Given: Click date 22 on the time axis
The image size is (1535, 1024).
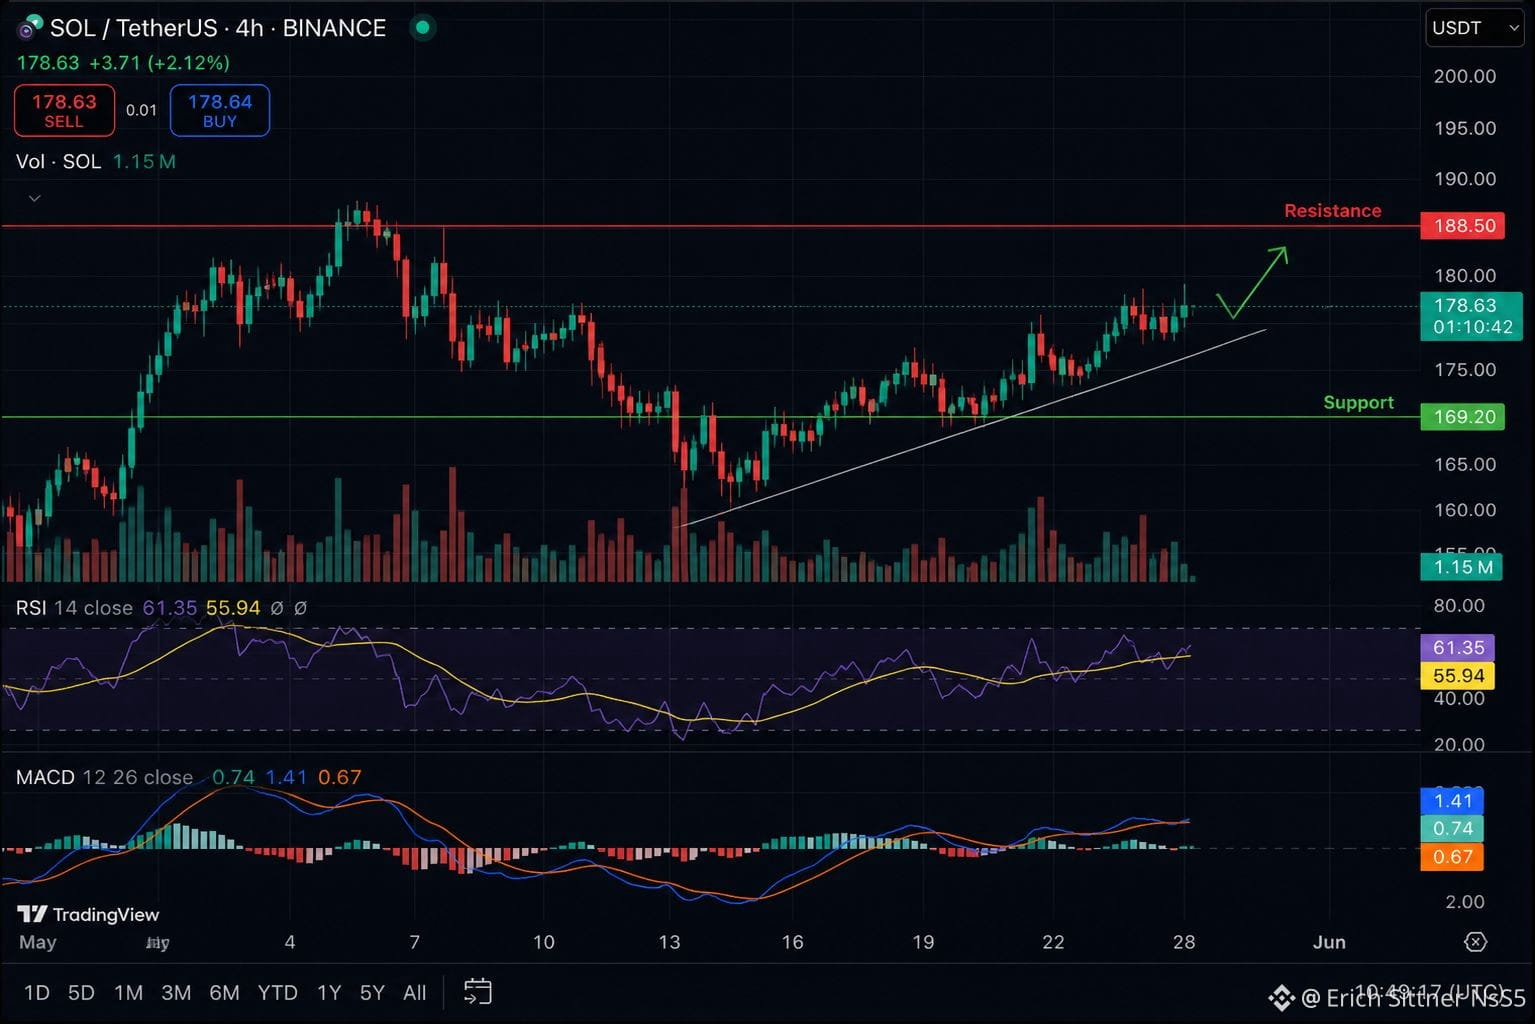Looking at the screenshot, I should [1053, 942].
